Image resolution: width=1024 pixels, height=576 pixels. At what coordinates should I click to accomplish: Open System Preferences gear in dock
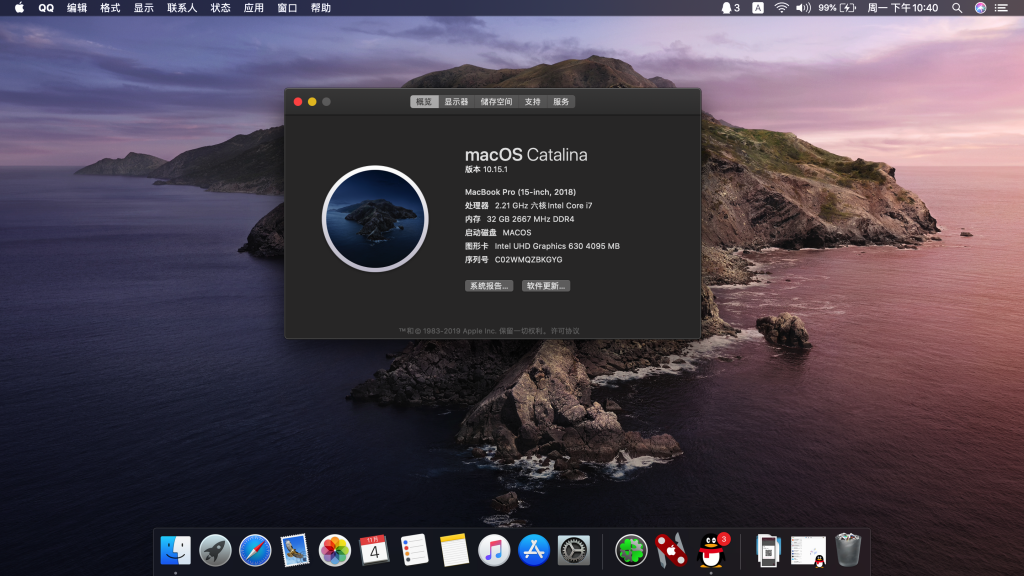[x=574, y=550]
